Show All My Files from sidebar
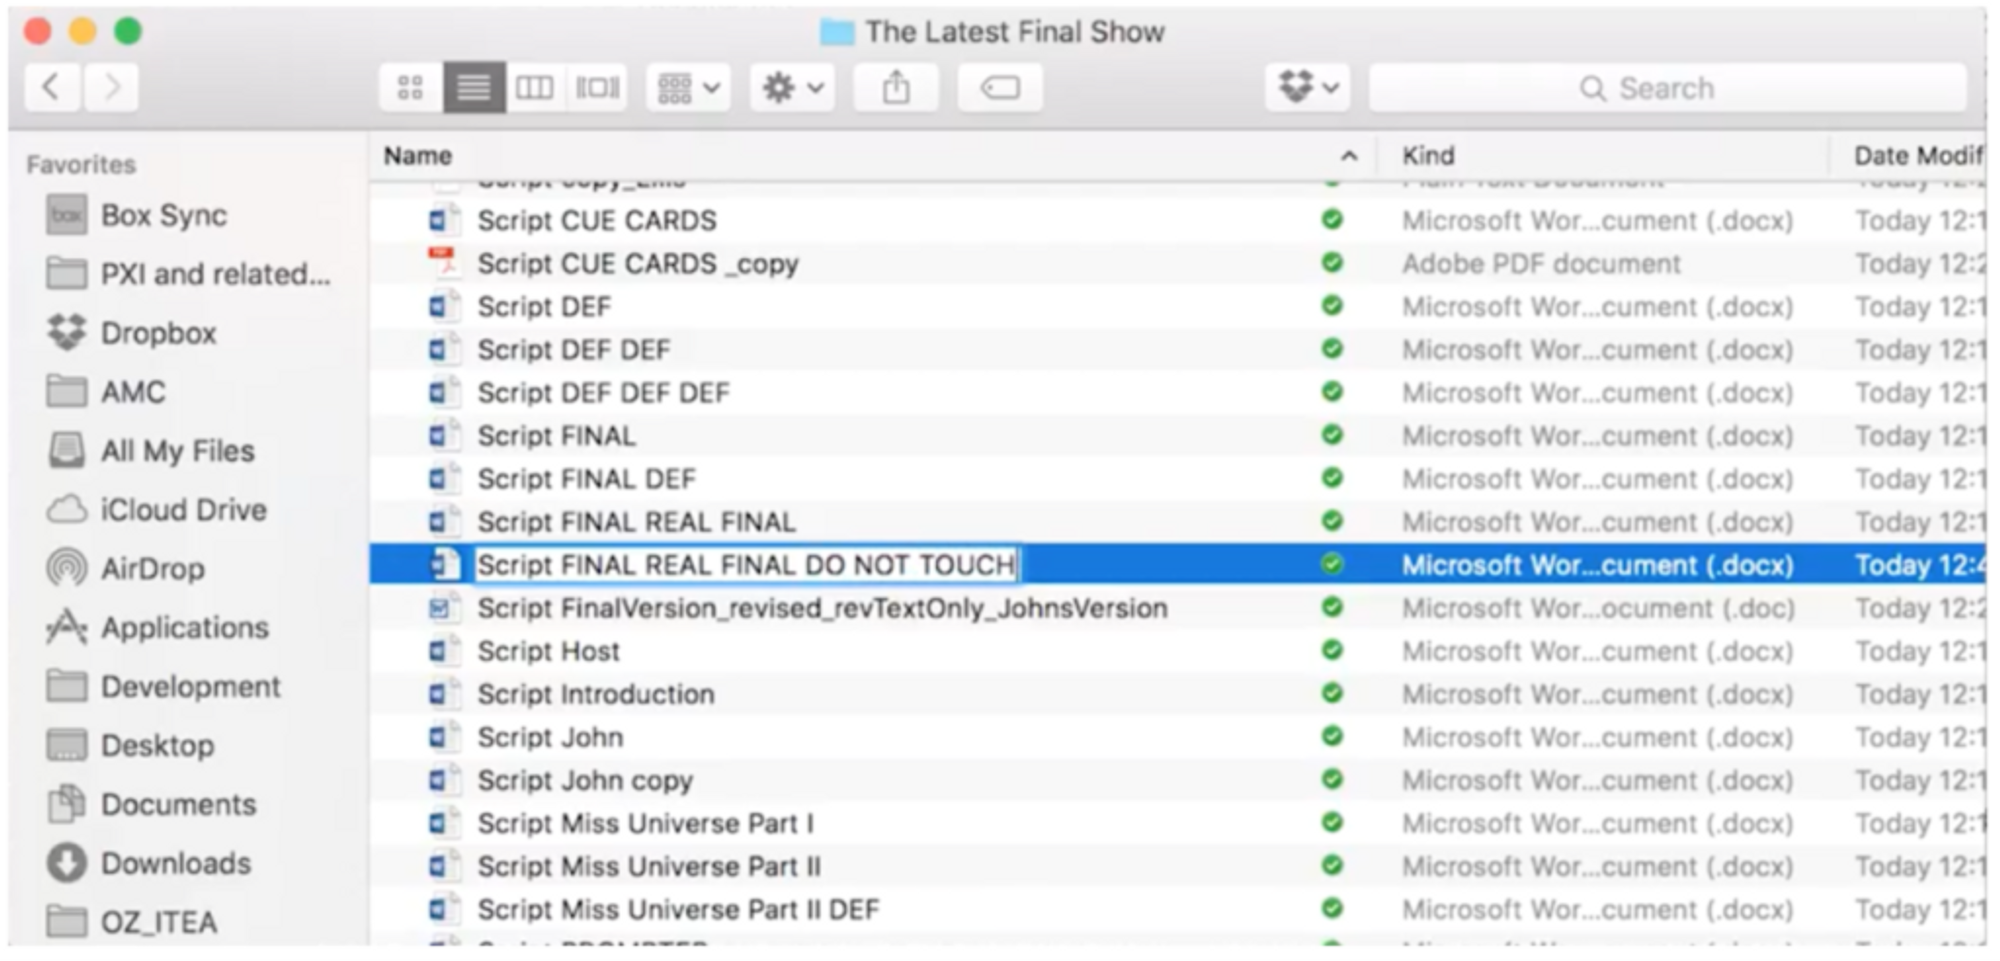The height and width of the screenshot is (961, 2000). 150,451
